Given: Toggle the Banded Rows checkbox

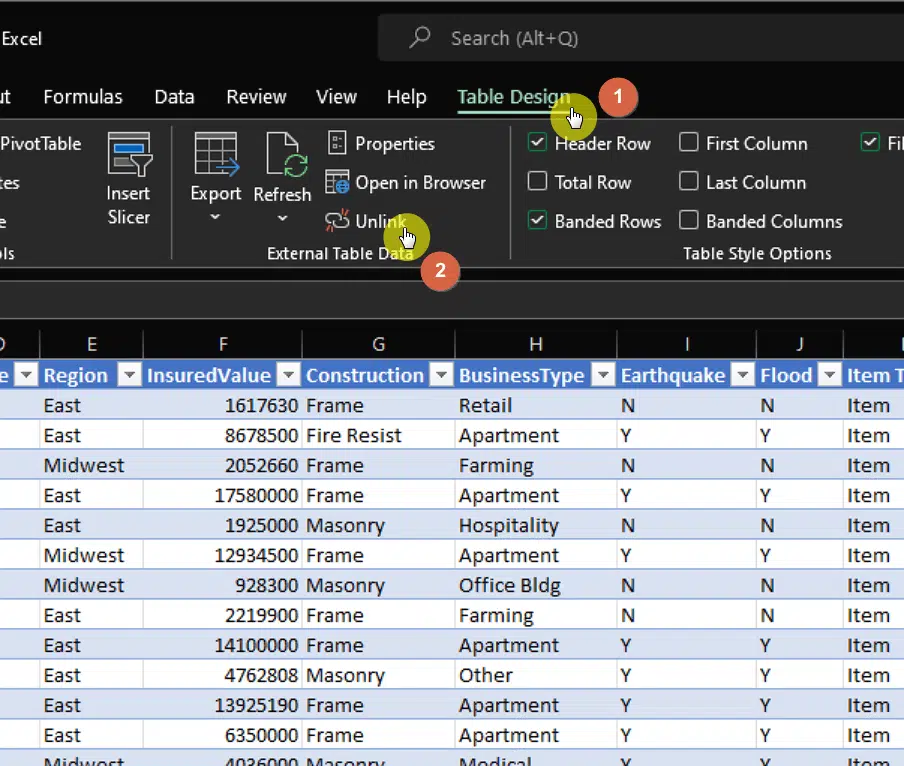Looking at the screenshot, I should coord(537,220).
